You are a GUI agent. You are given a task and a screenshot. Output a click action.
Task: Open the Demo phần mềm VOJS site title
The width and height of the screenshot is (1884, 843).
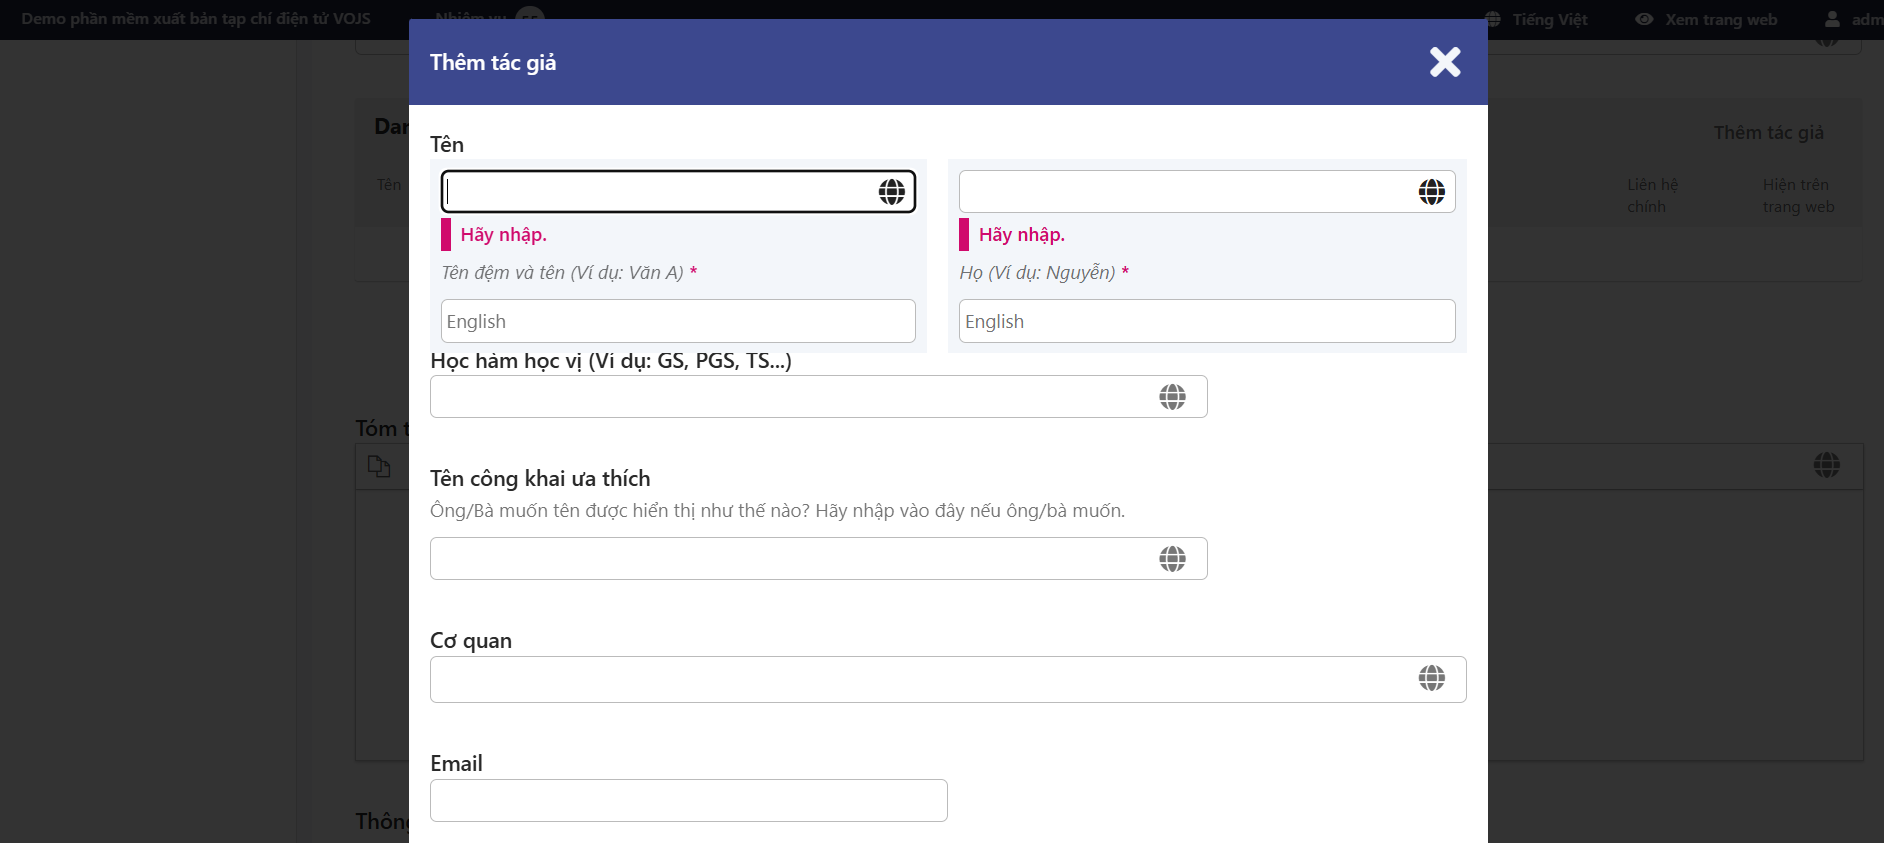click(x=196, y=19)
